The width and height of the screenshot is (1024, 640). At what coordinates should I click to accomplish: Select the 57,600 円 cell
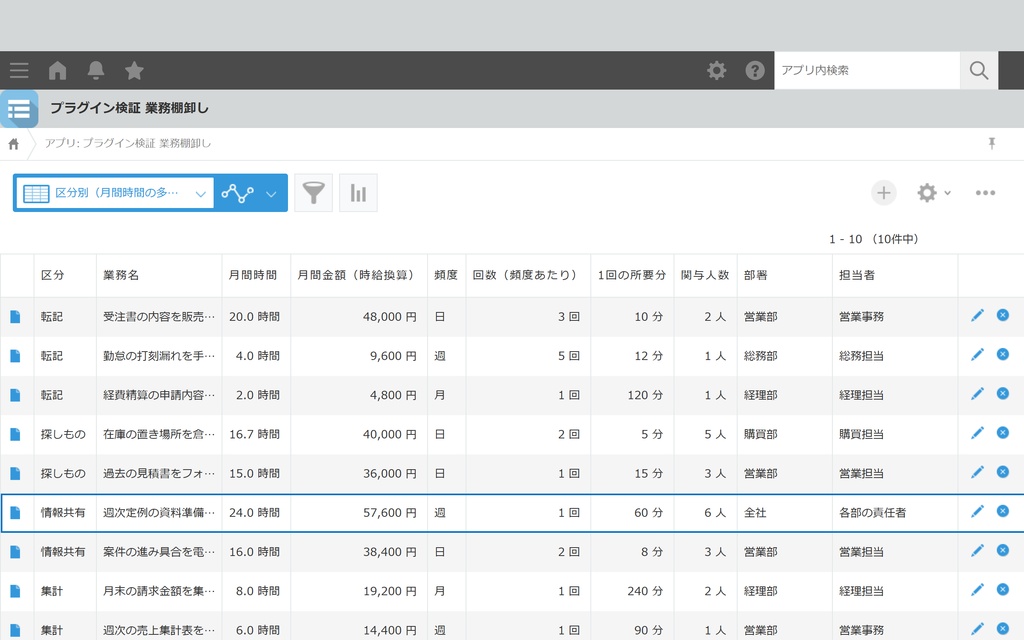(359, 513)
